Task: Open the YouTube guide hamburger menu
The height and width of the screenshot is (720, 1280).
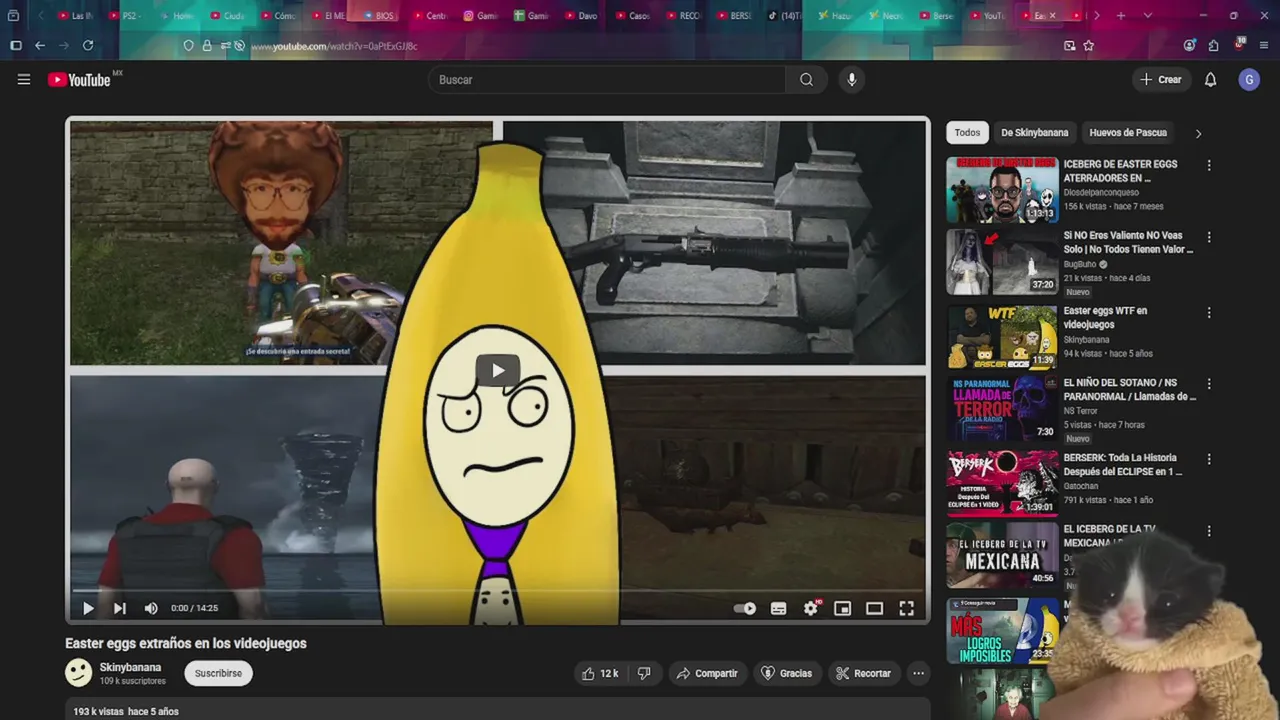Action: coord(24,80)
